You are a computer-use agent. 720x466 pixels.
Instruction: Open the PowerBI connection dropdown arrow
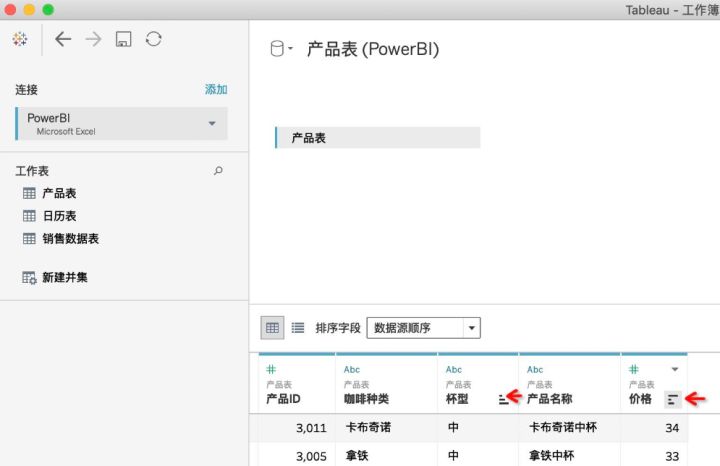(212, 124)
